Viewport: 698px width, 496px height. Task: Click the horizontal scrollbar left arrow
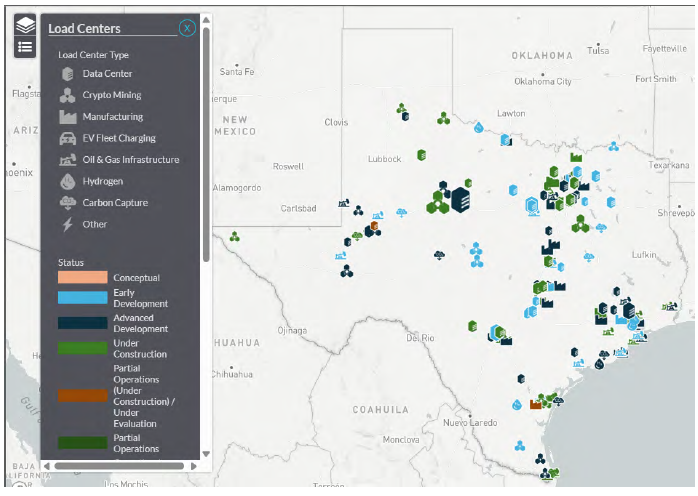coord(46,466)
